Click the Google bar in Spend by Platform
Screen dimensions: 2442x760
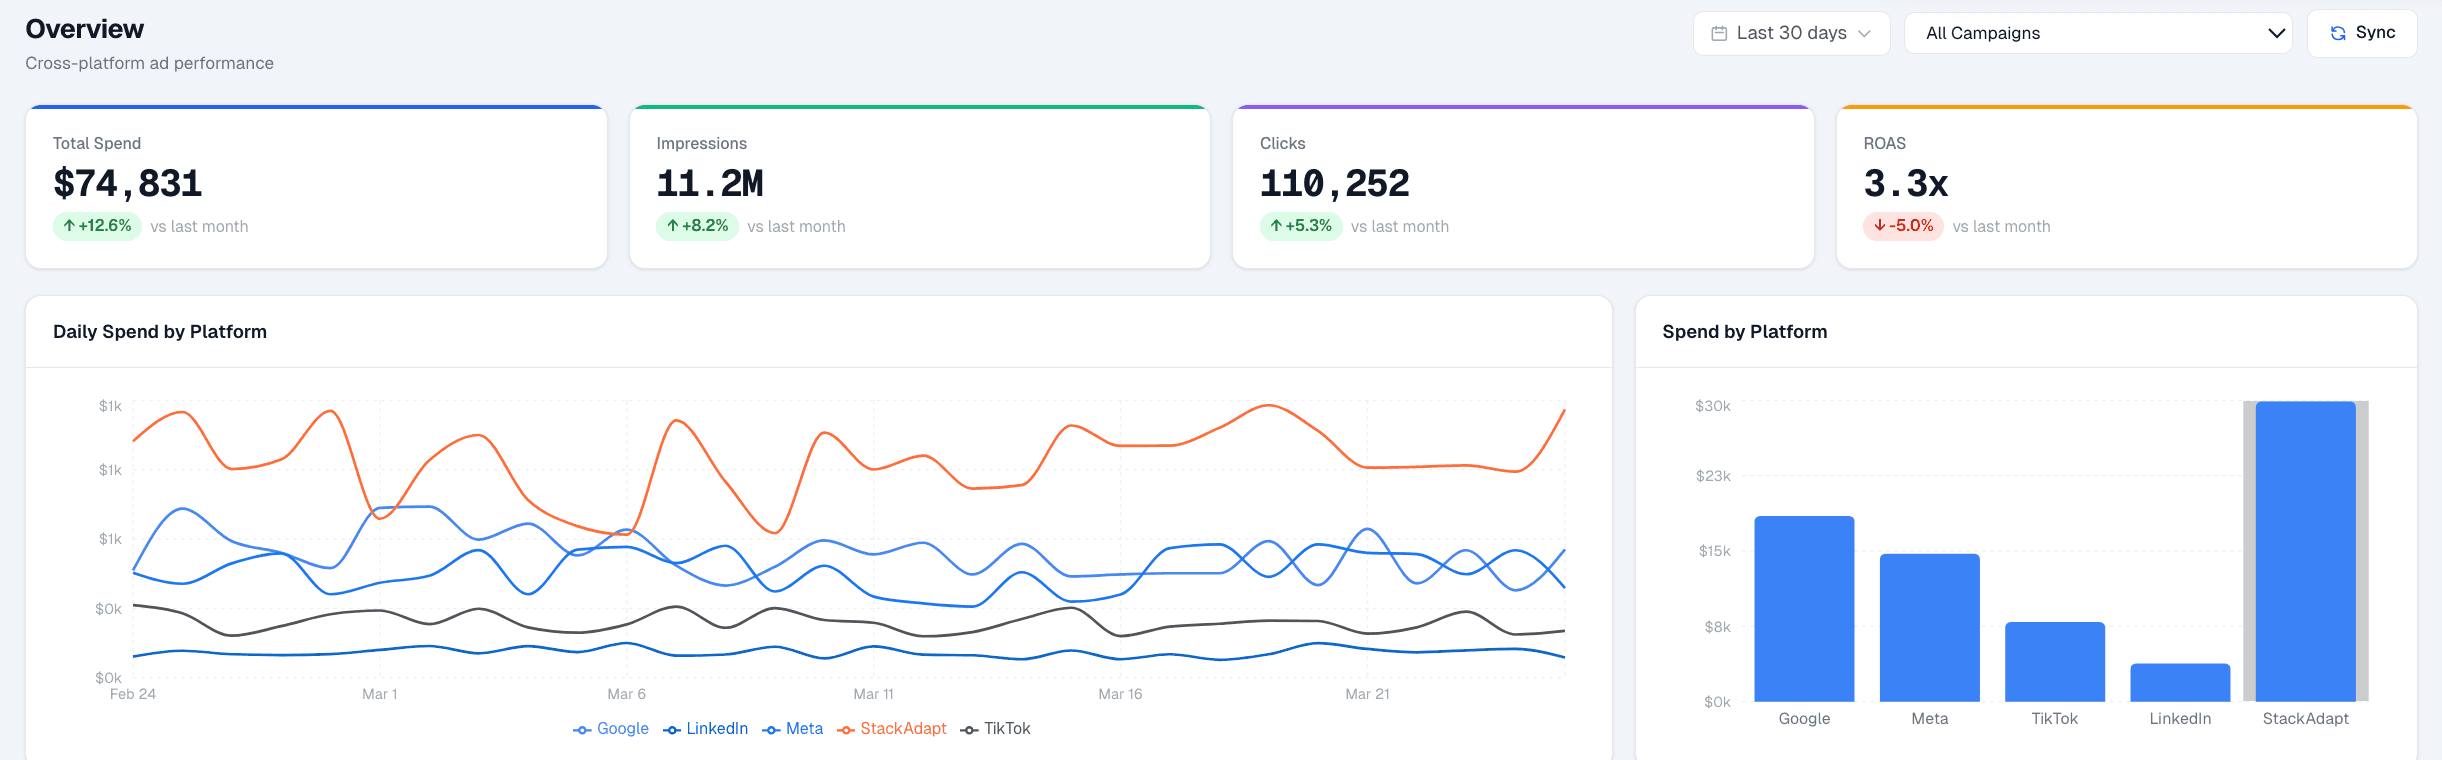[x=1804, y=609]
